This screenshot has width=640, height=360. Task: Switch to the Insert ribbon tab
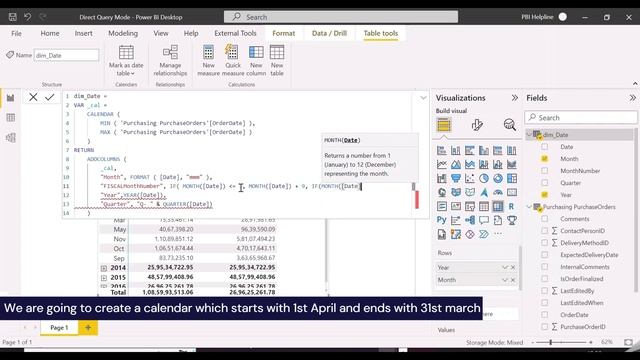pyautogui.click(x=83, y=33)
